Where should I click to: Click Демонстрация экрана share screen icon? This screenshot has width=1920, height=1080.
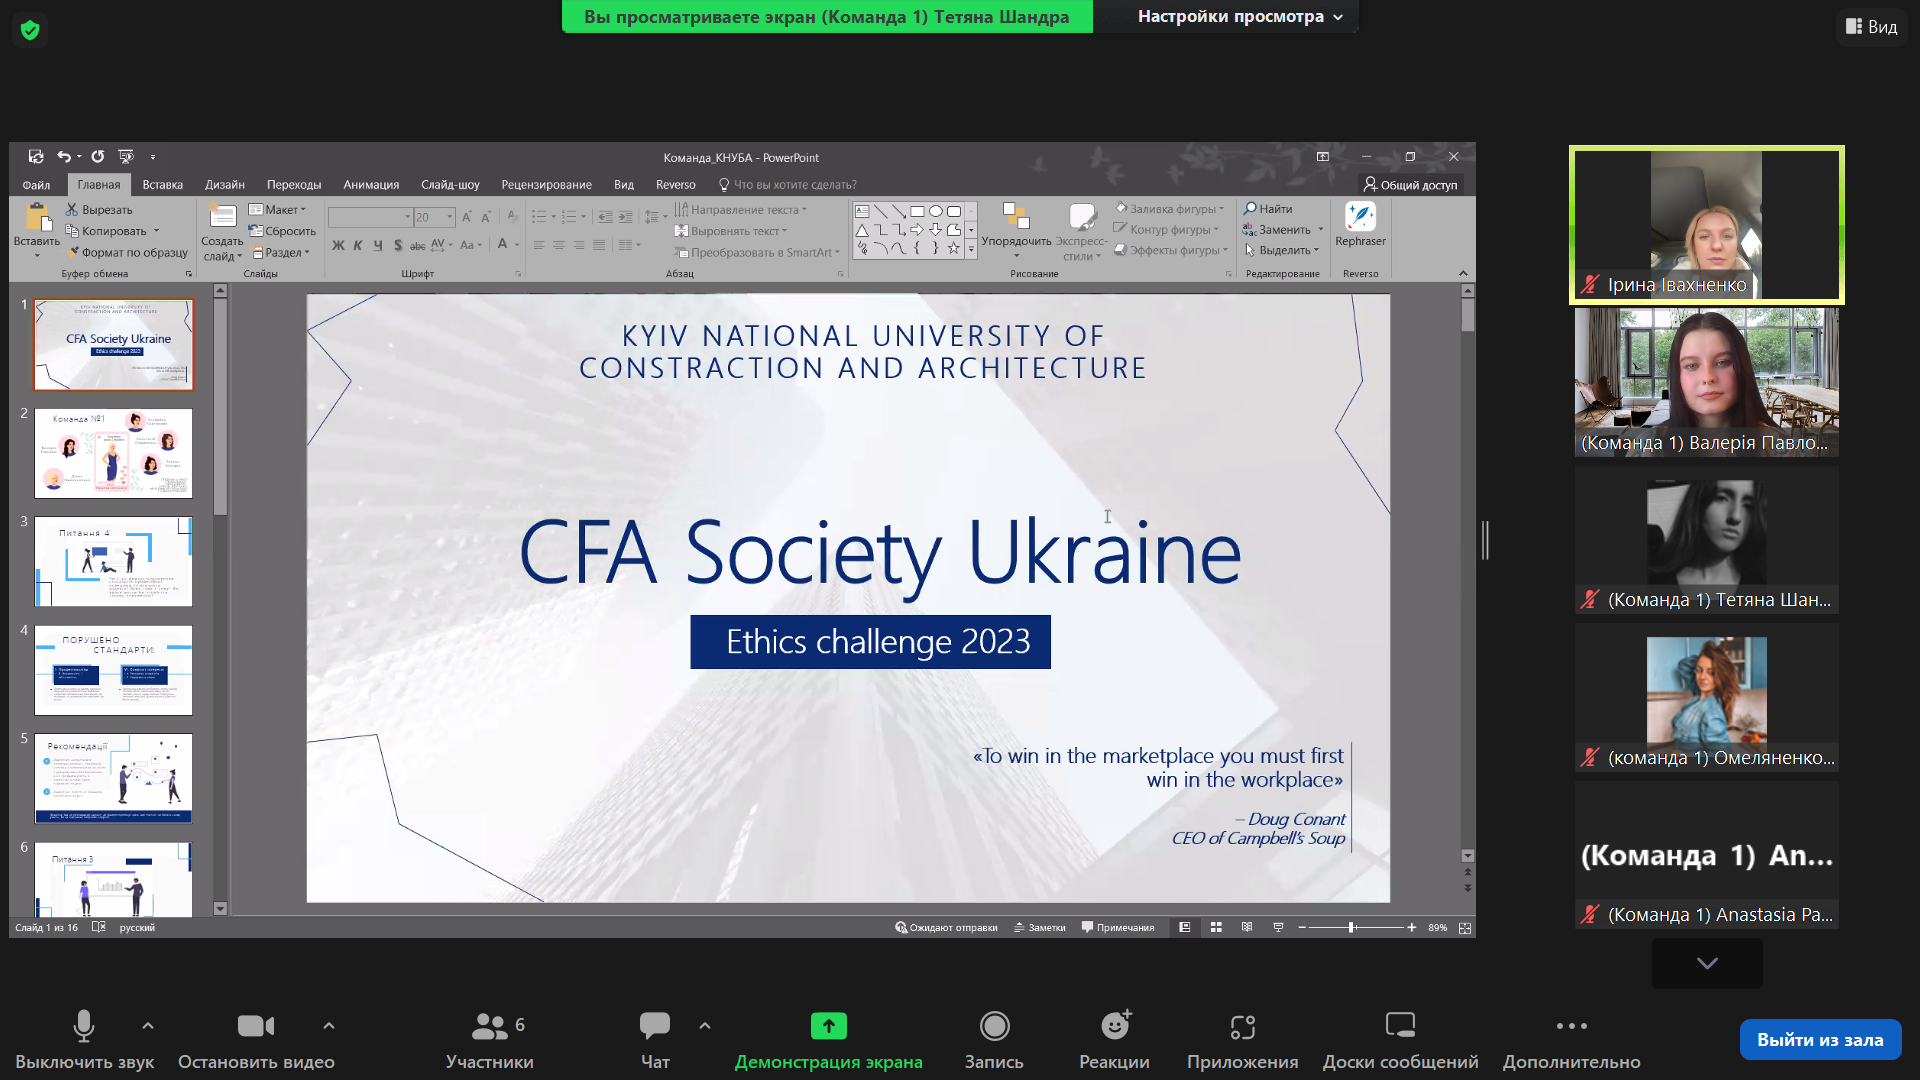point(828,1026)
